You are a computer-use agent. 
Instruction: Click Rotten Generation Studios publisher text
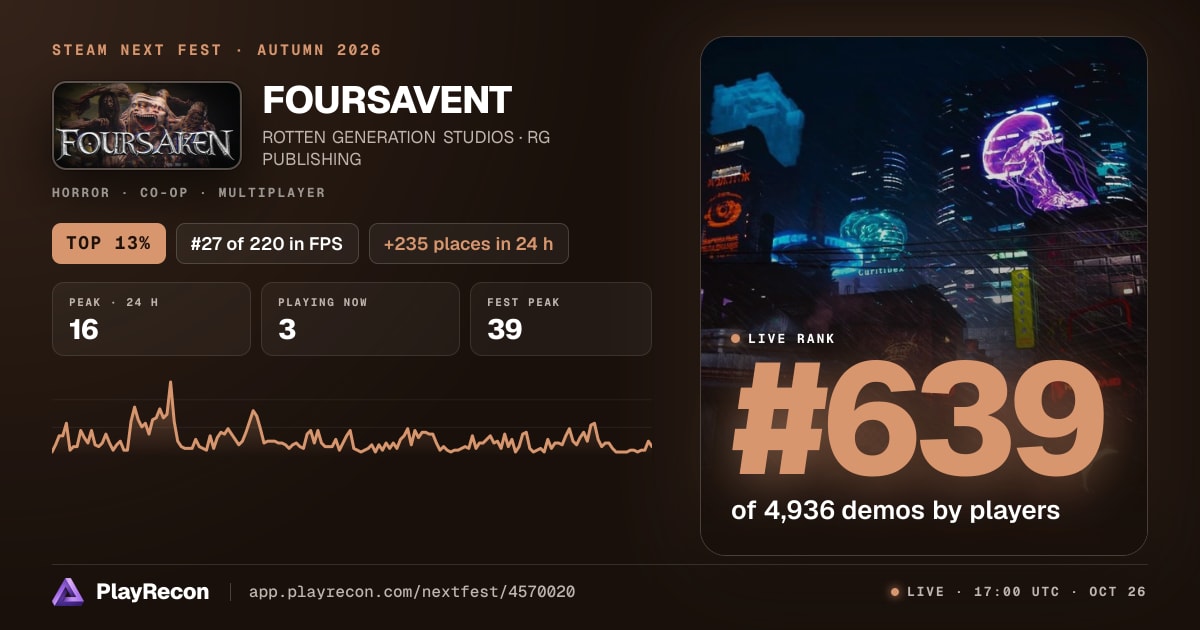point(405,148)
